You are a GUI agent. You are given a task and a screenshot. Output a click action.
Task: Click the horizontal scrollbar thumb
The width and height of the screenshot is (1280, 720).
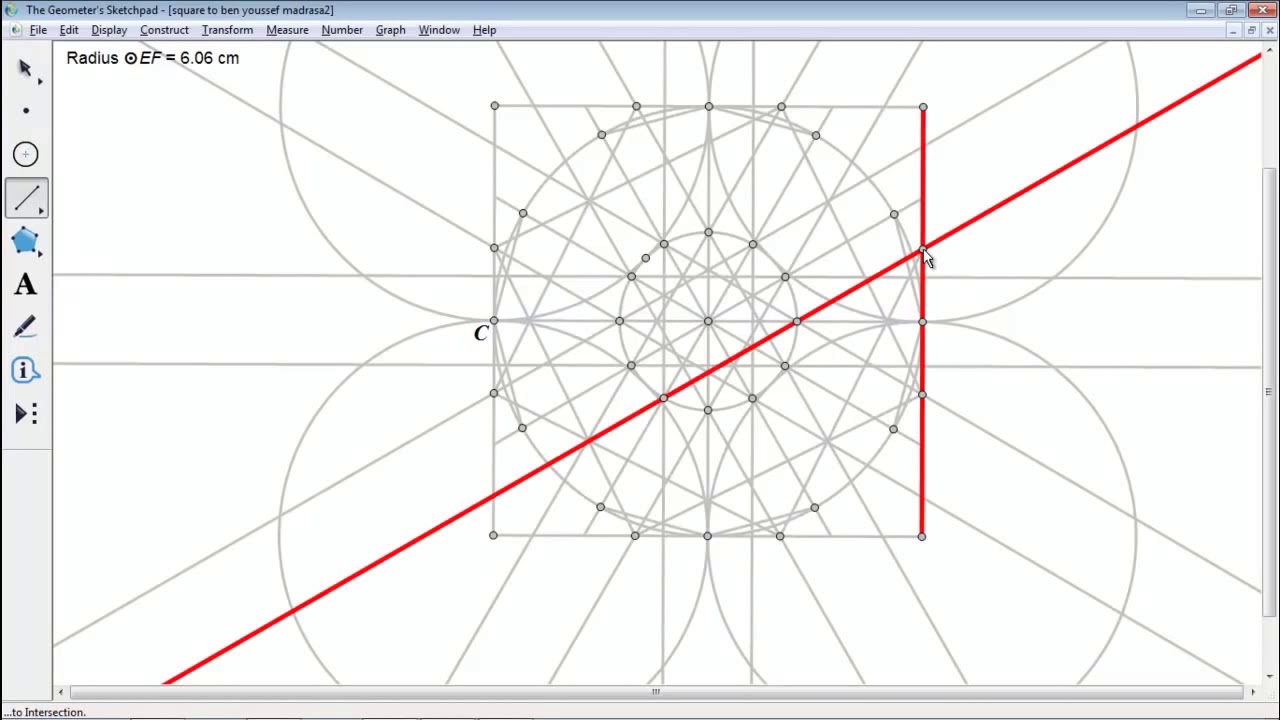(656, 691)
